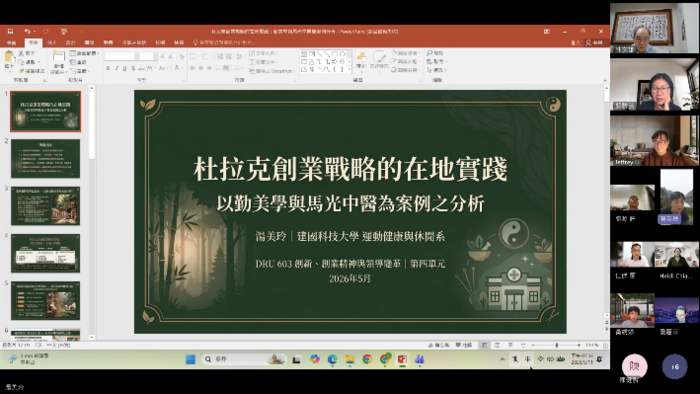The image size is (700, 394).
Task: Convert to SmartArt graphic button
Action: pos(271,71)
